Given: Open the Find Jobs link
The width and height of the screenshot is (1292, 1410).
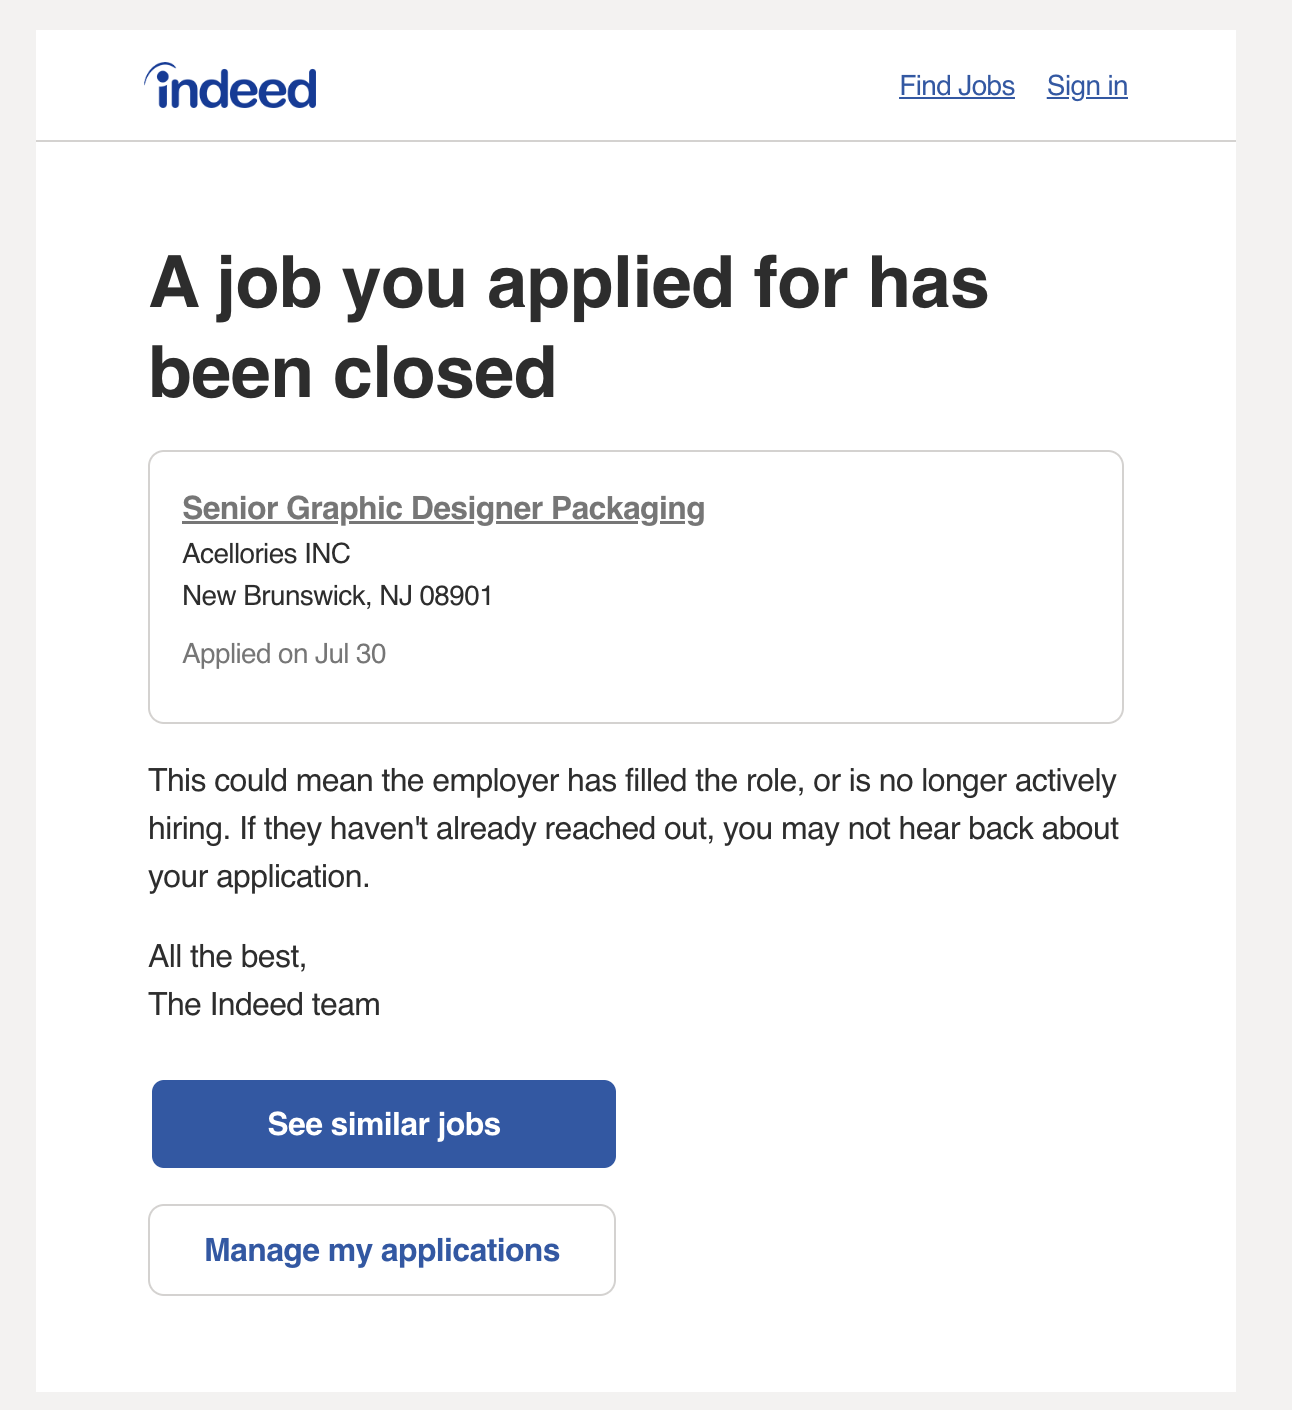Looking at the screenshot, I should pyautogui.click(x=957, y=86).
